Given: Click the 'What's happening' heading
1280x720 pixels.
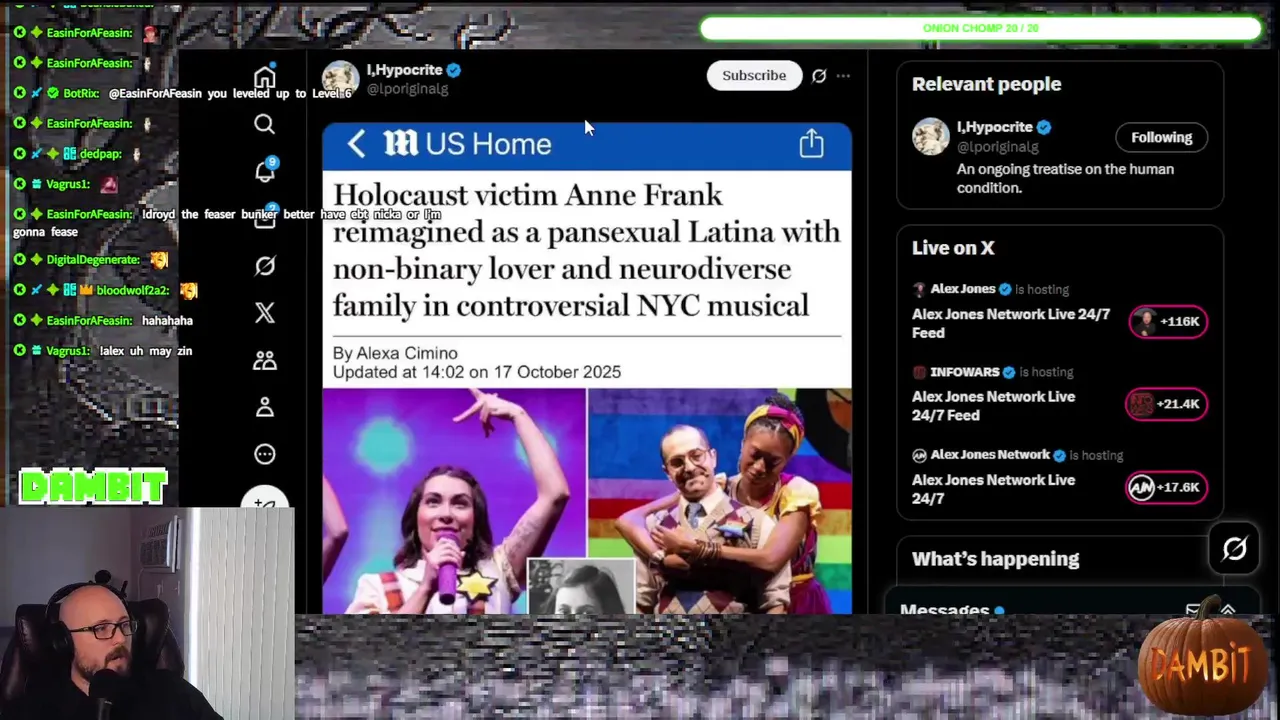Looking at the screenshot, I should click(x=995, y=559).
